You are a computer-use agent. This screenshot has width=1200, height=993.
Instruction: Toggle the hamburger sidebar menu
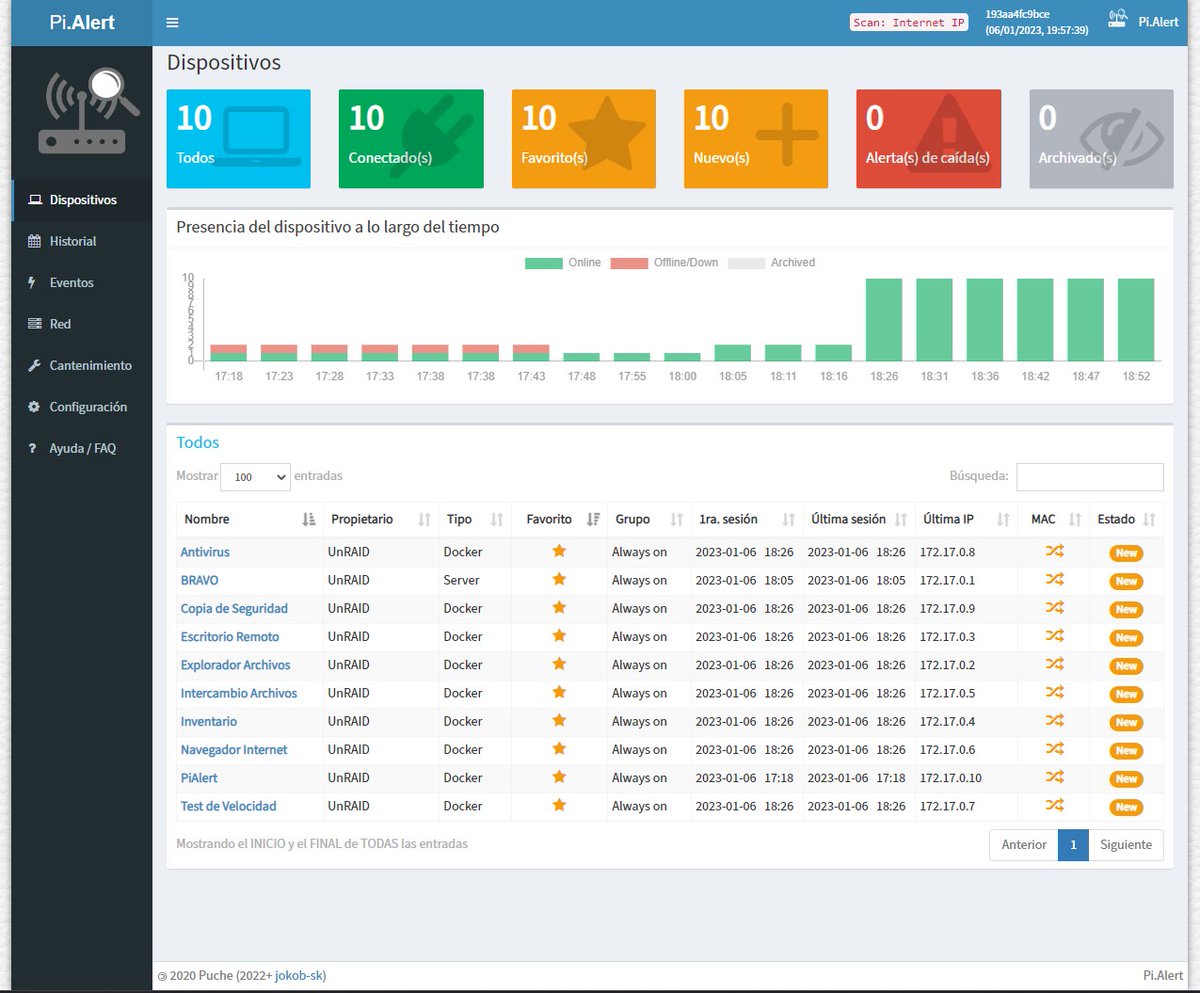(173, 23)
